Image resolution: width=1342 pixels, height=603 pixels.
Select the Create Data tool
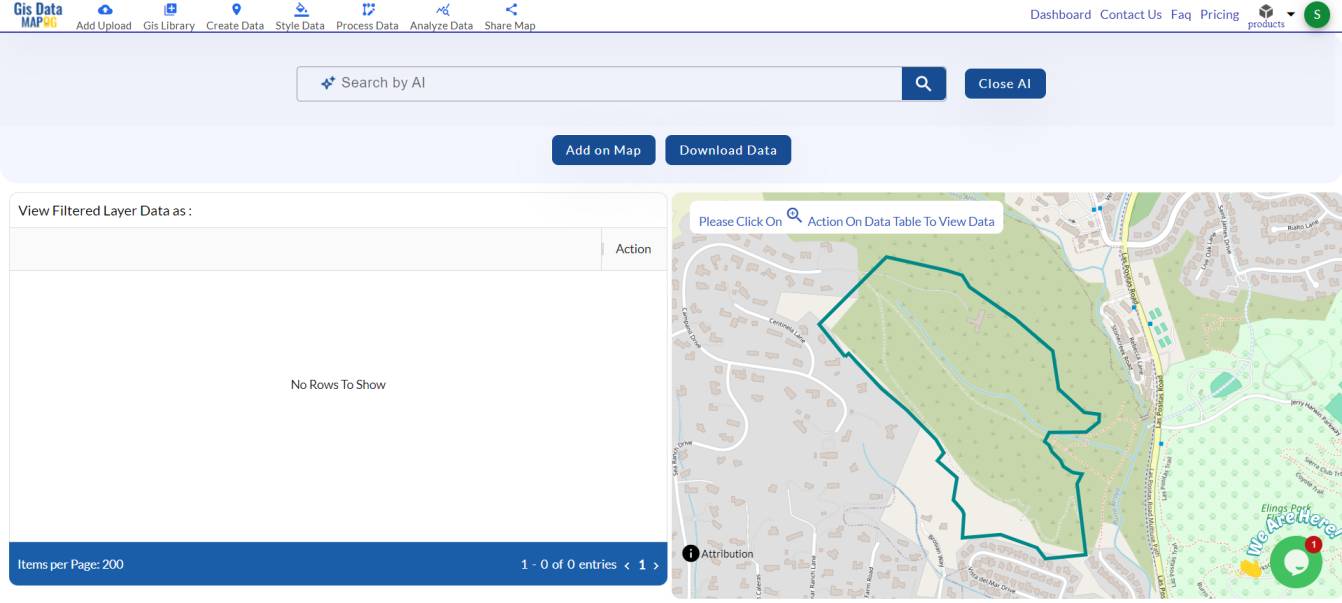coord(235,16)
